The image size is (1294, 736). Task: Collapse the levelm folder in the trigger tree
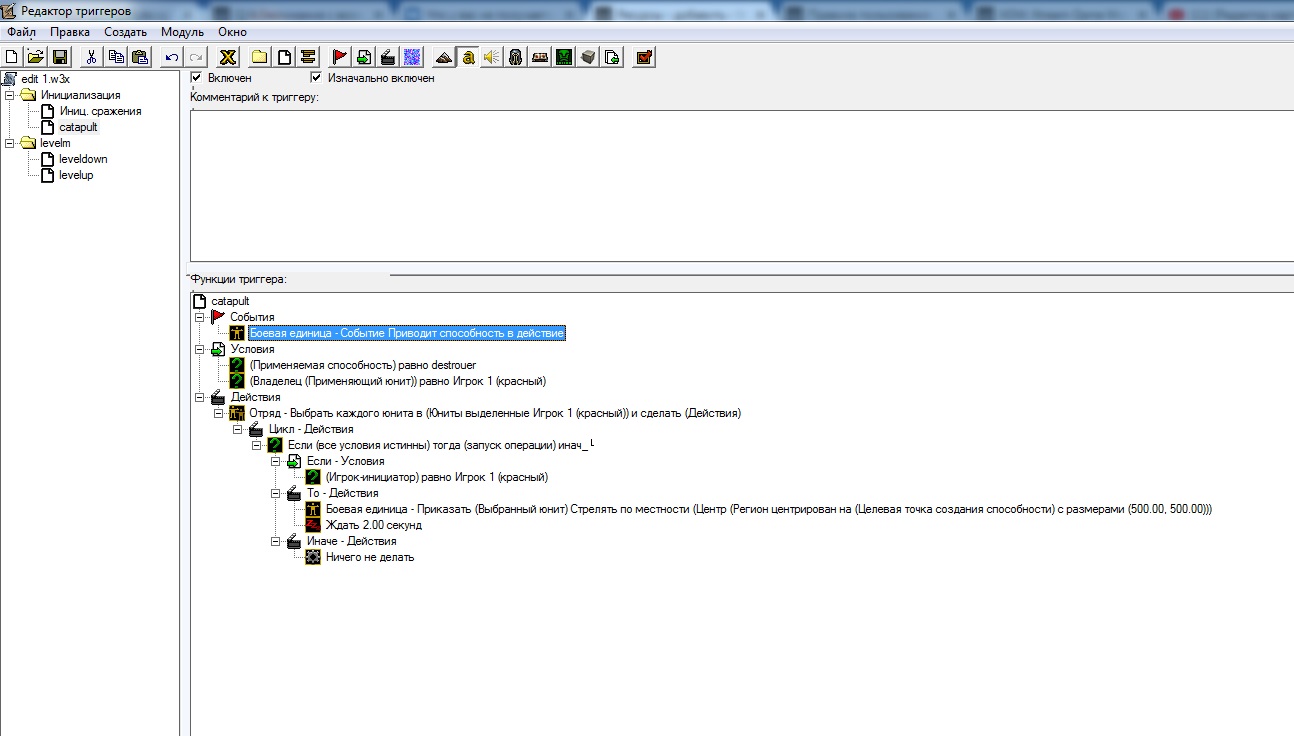coord(9,143)
